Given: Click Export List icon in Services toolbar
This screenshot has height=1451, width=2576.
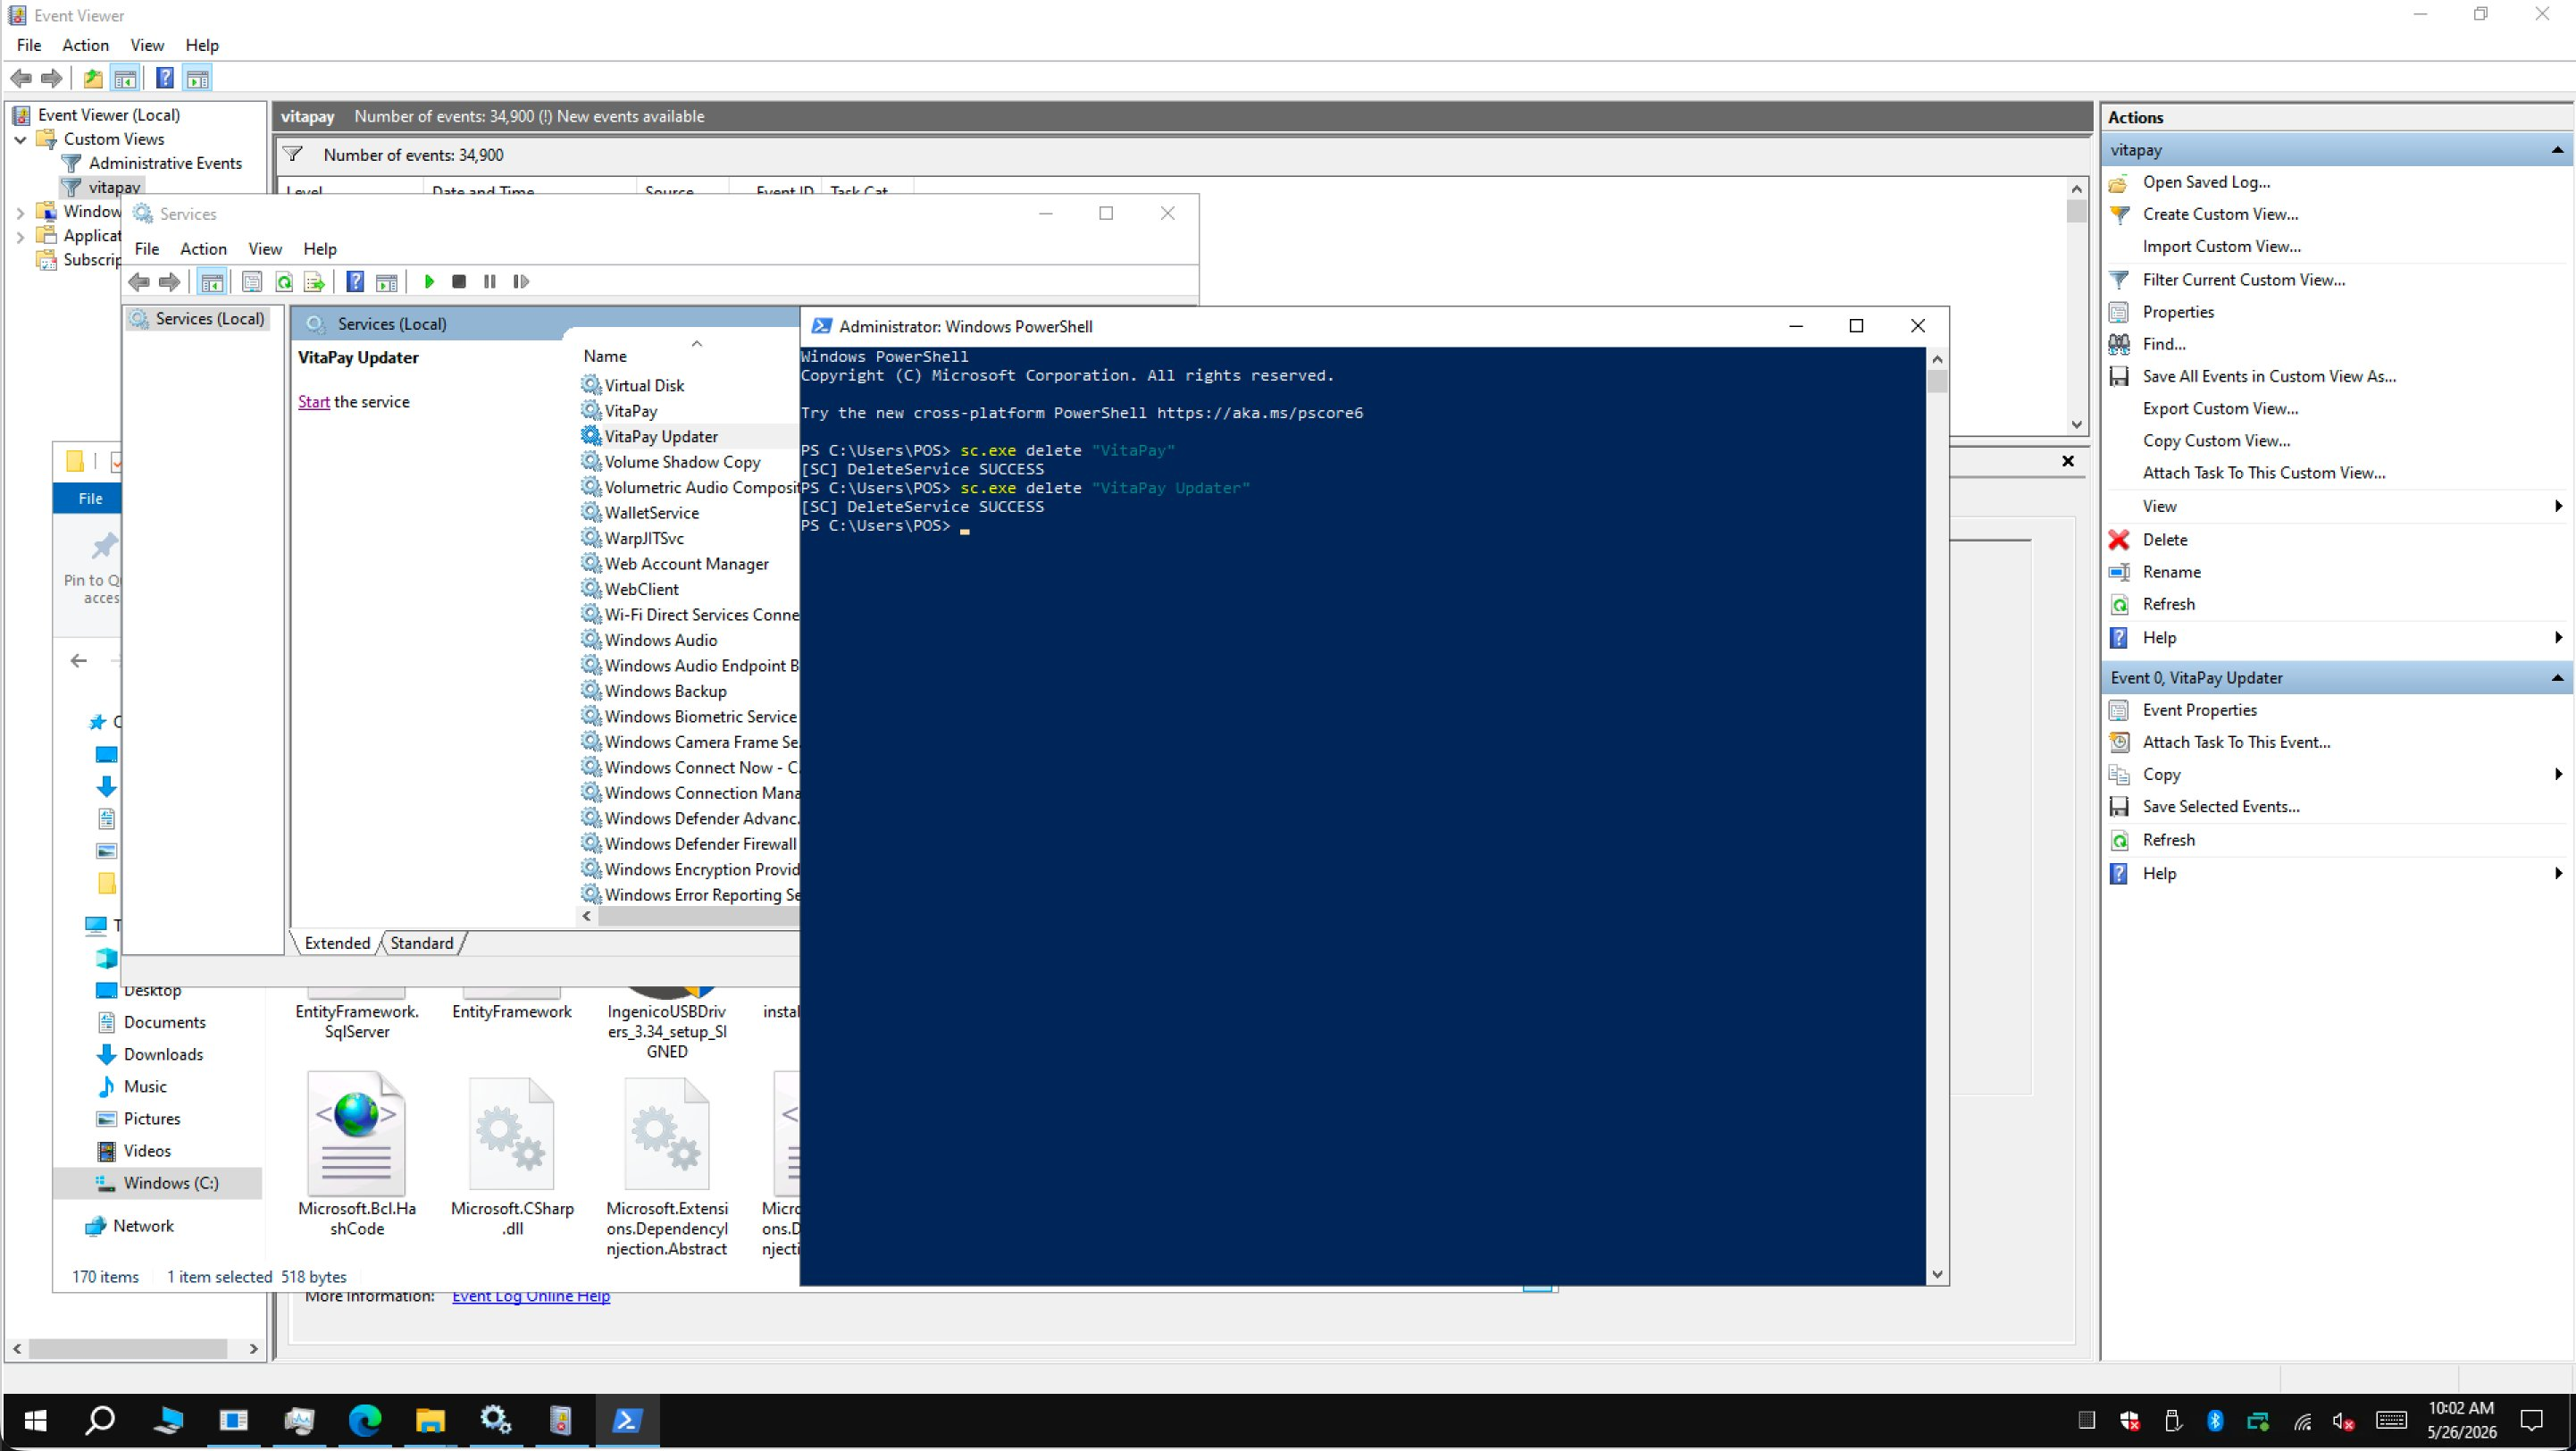Looking at the screenshot, I should pyautogui.click(x=314, y=282).
